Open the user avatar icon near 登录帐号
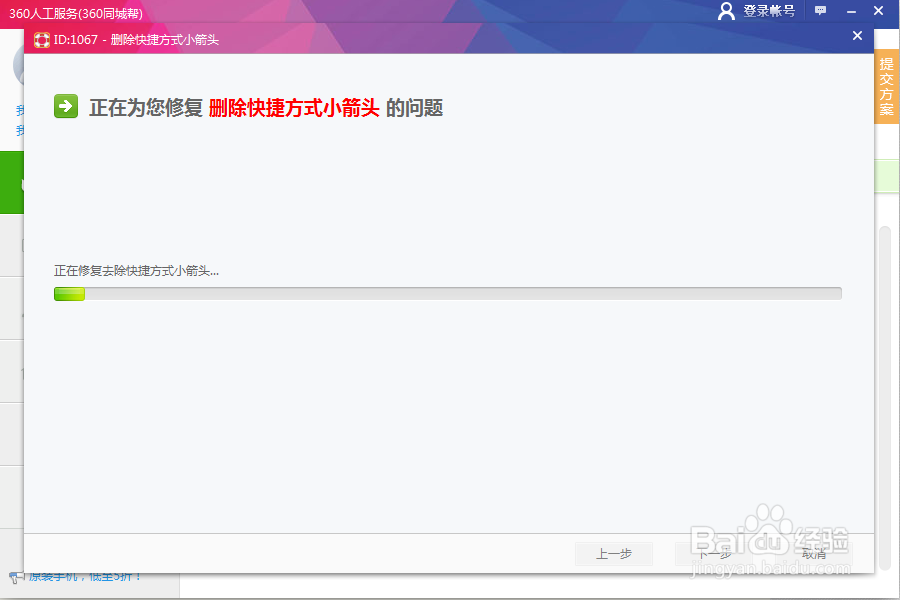 726,11
